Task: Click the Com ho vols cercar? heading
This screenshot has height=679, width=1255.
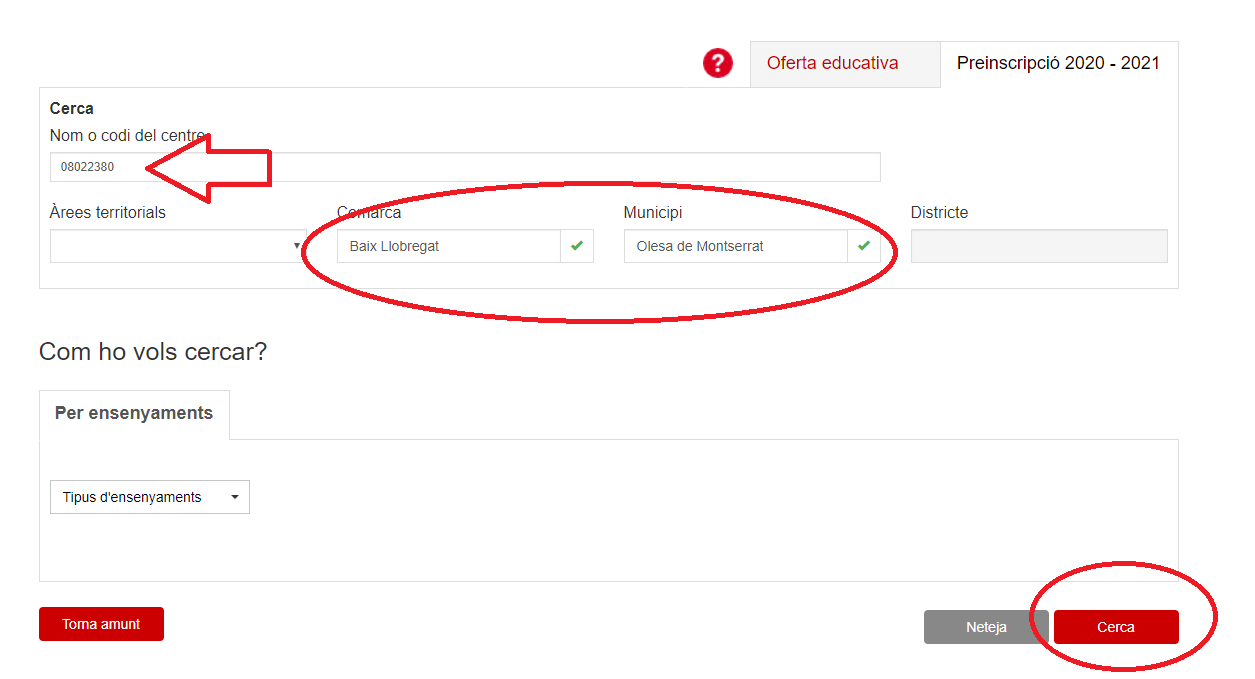Action: pyautogui.click(x=153, y=352)
